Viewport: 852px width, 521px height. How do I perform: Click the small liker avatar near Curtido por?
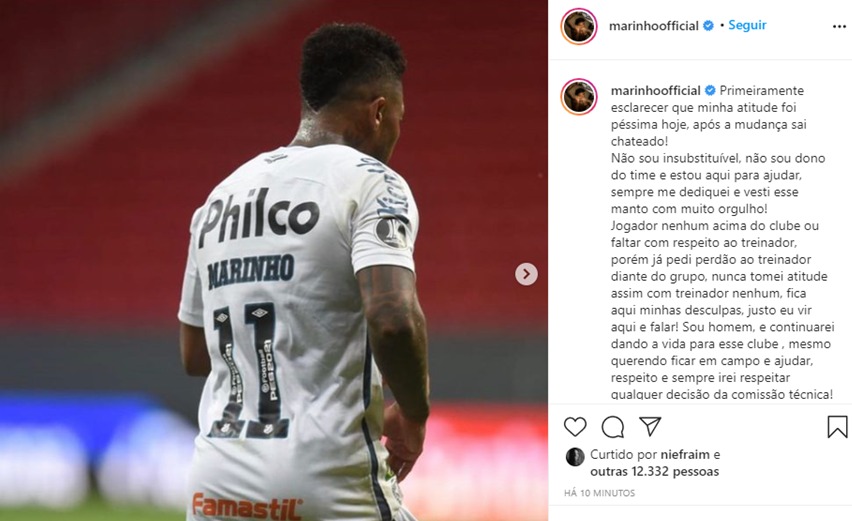[x=575, y=457]
